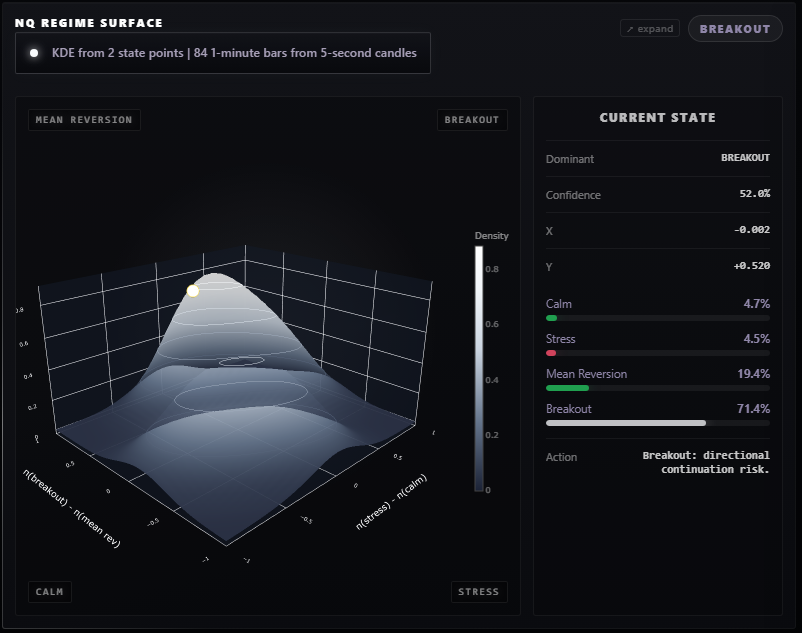Click the Mean Reversion probability bar
The height and width of the screenshot is (633, 802).
(x=658, y=388)
